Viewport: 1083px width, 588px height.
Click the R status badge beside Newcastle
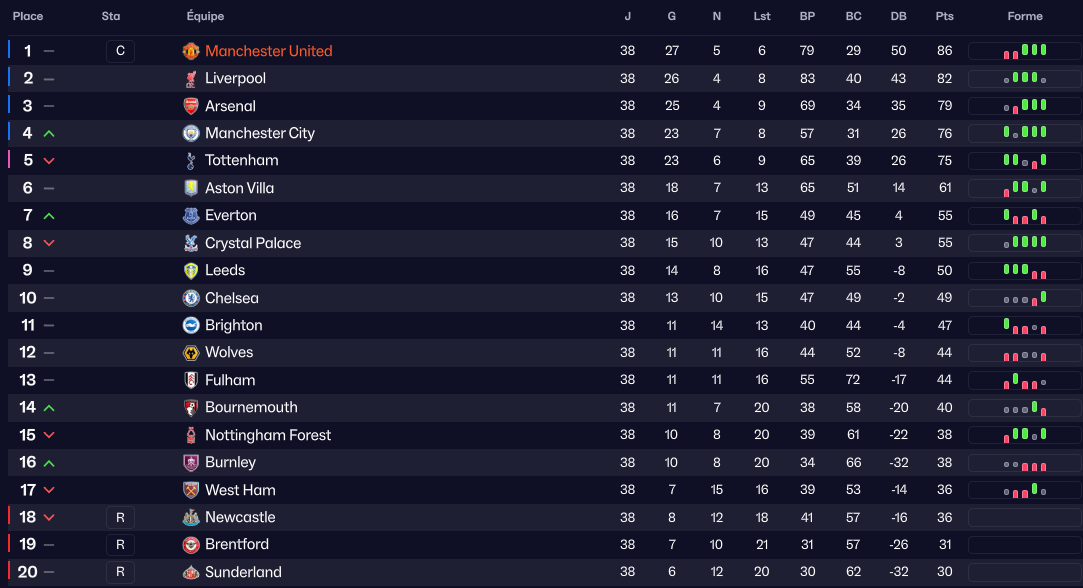(x=119, y=517)
